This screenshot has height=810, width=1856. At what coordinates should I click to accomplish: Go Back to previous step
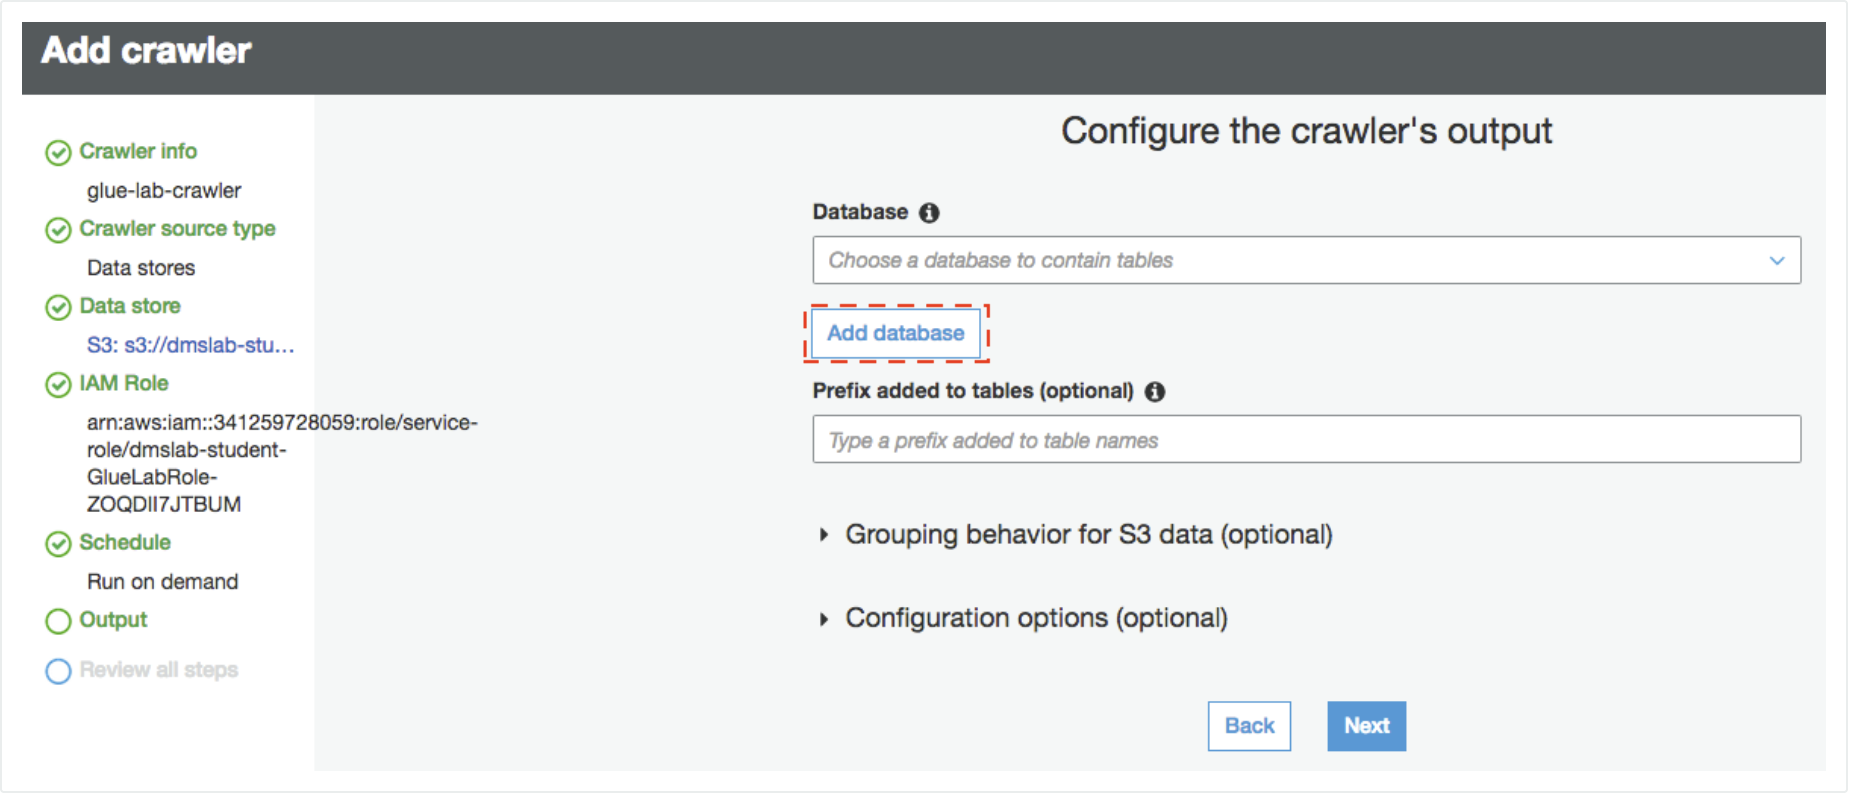pos(1249,726)
